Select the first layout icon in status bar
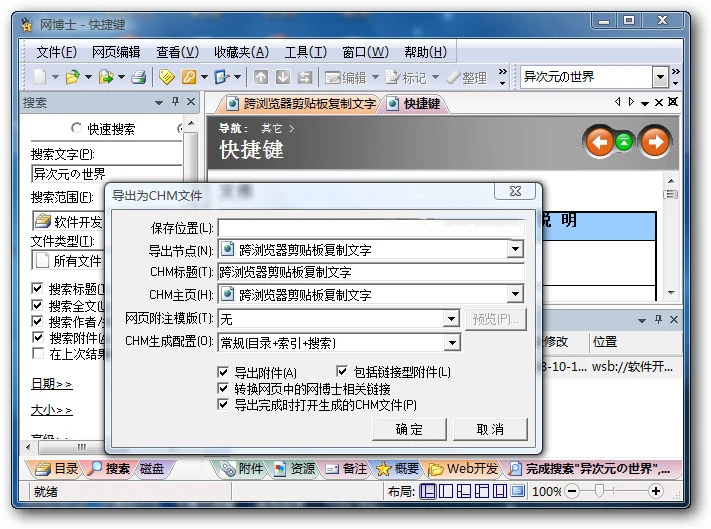 tap(428, 491)
